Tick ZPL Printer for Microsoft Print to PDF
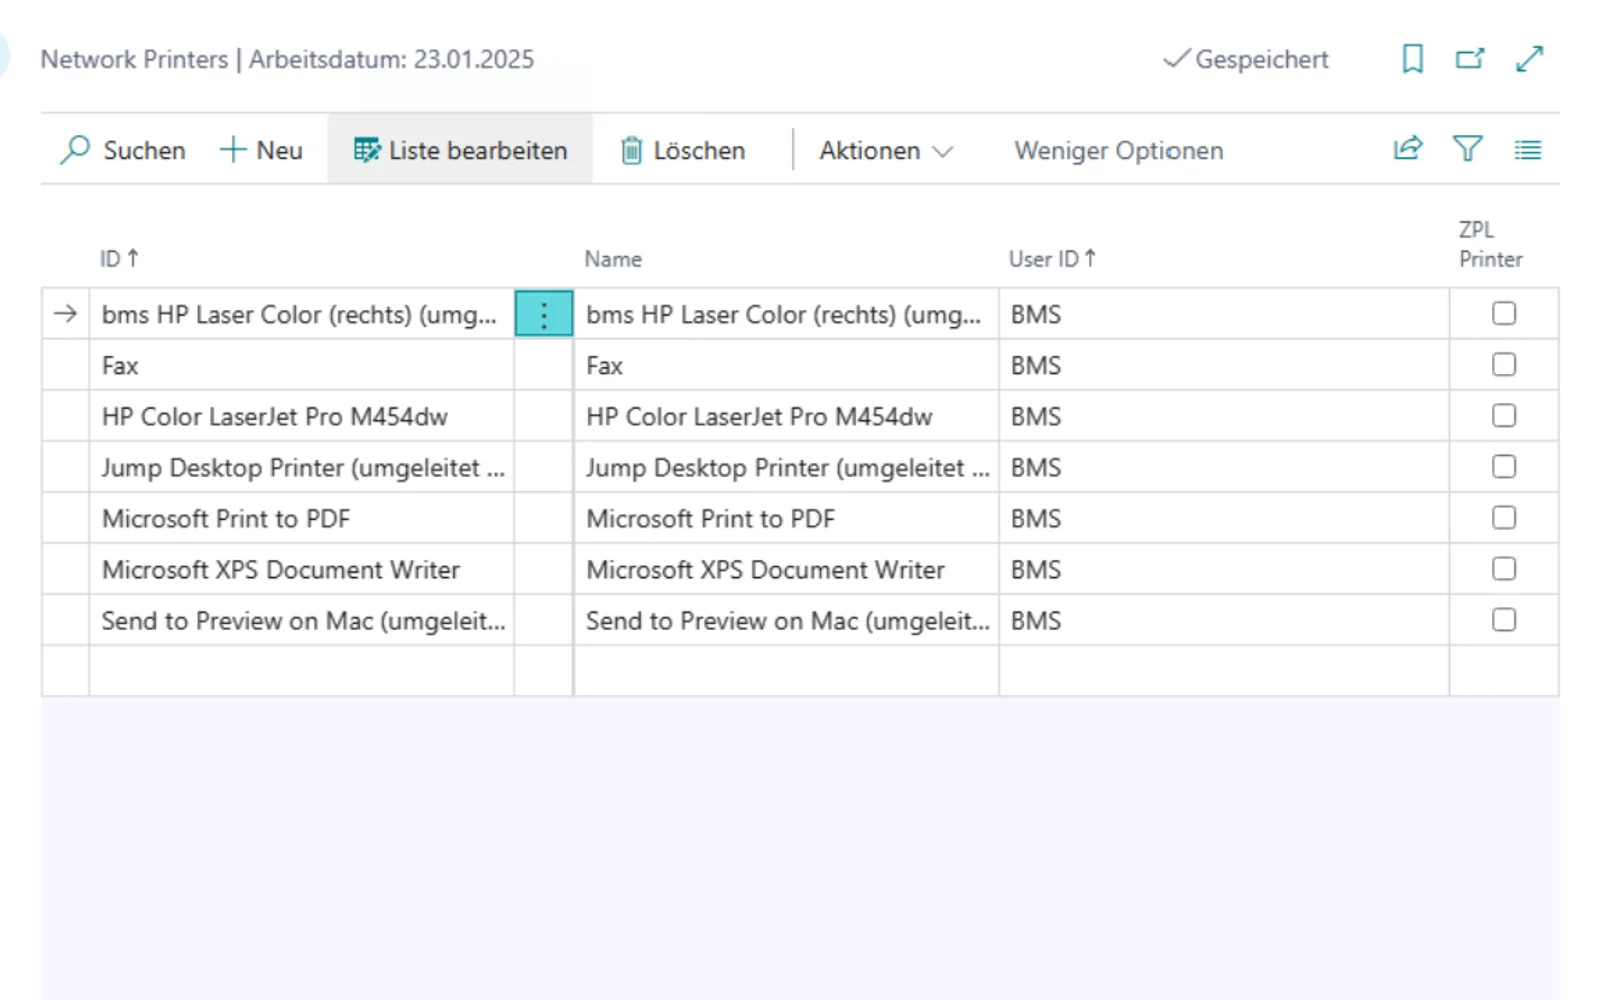 click(1504, 517)
